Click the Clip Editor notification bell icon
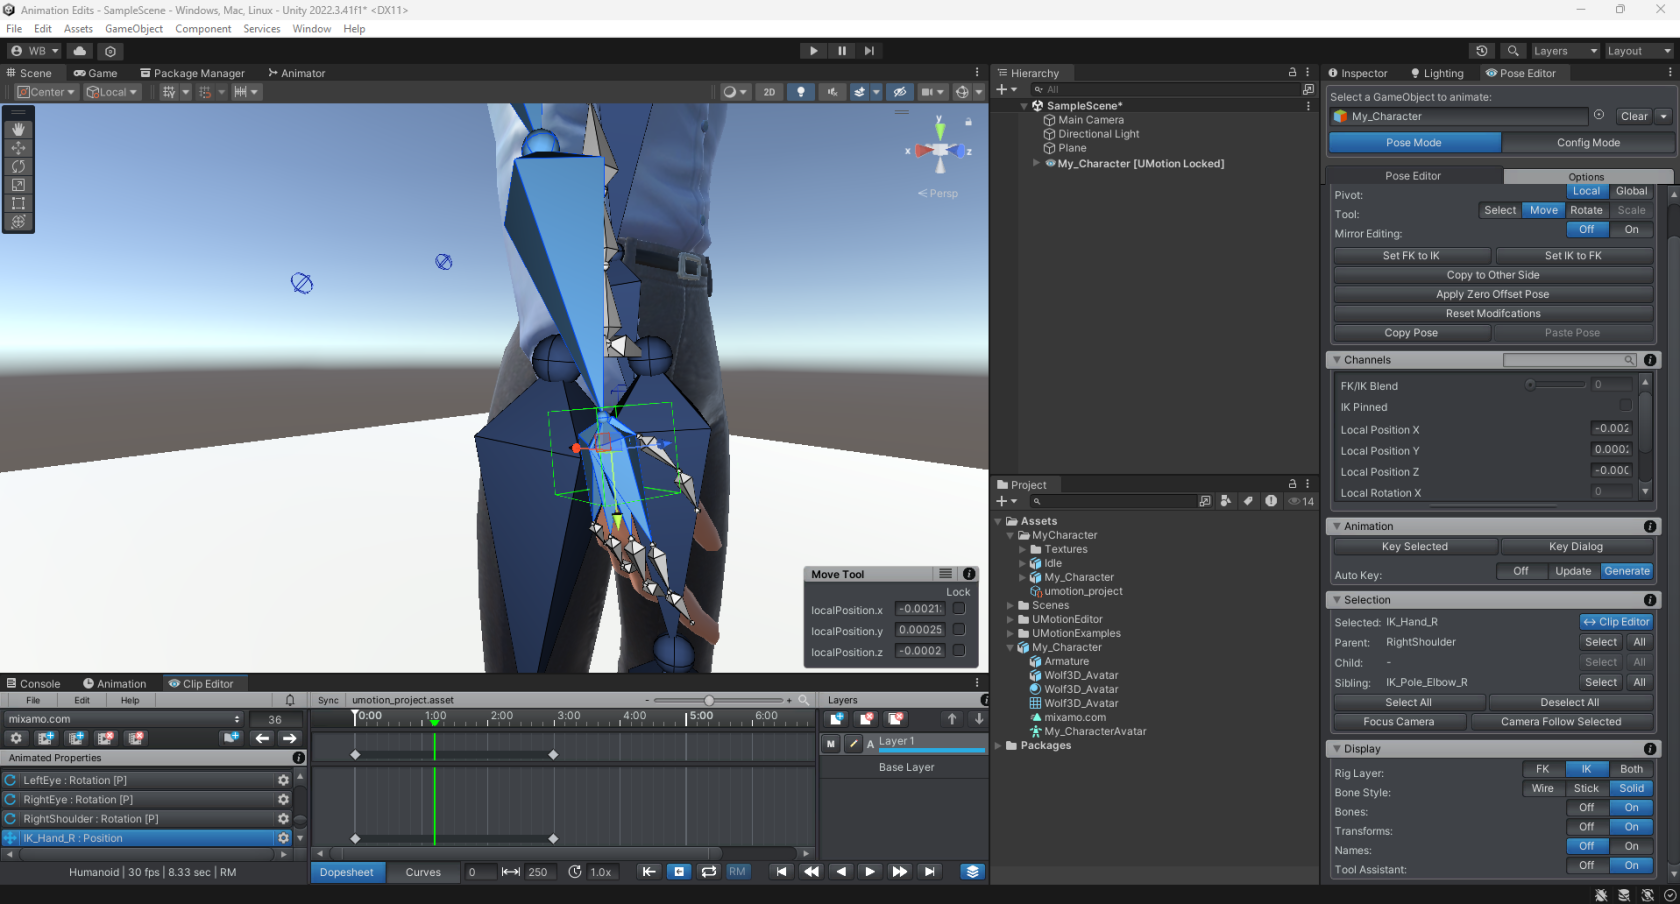 [x=290, y=700]
